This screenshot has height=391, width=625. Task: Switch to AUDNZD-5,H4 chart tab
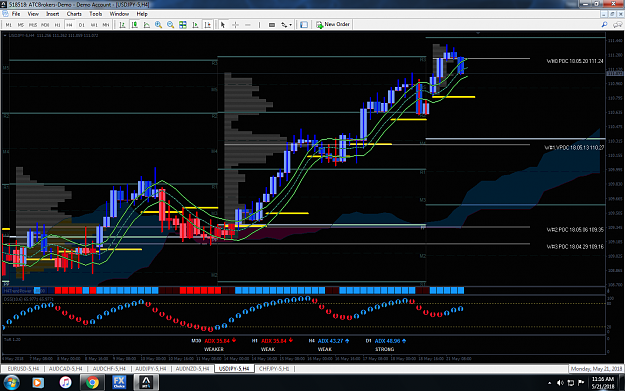coord(192,369)
